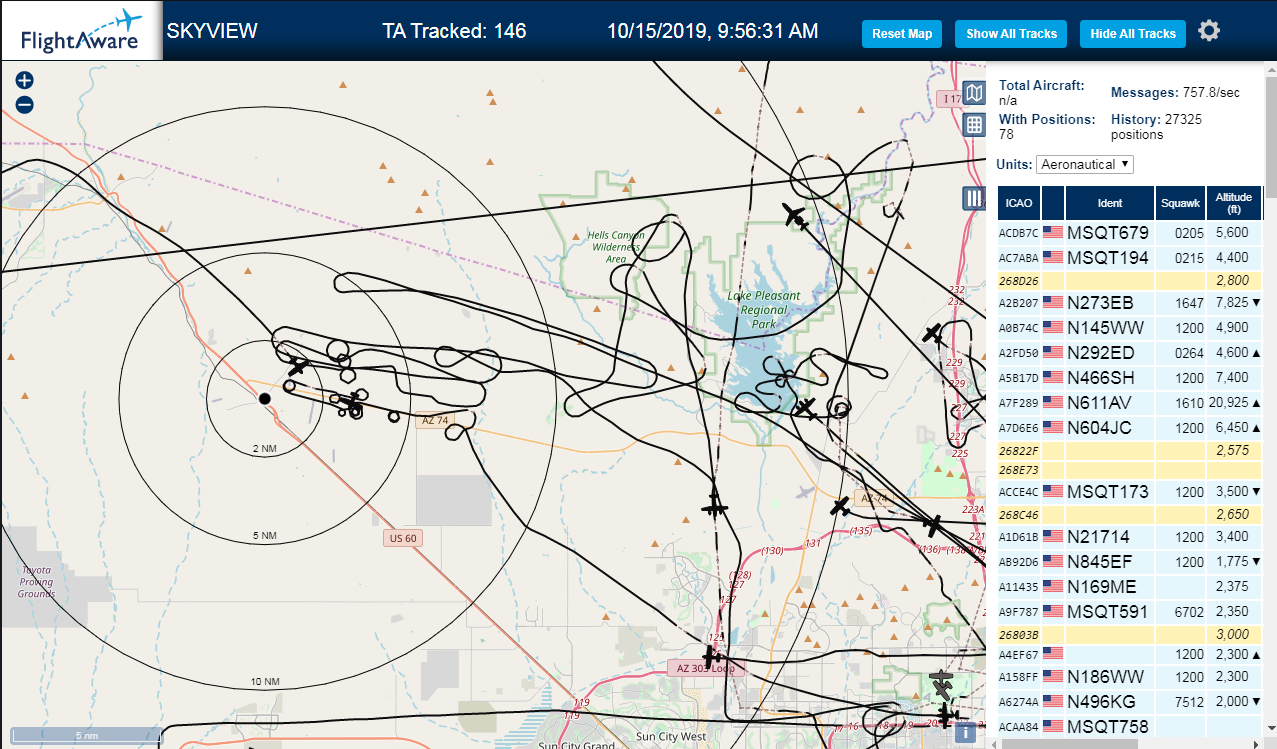Select the MSQT194 aircraft row
This screenshot has height=749, width=1277.
[1130, 257]
